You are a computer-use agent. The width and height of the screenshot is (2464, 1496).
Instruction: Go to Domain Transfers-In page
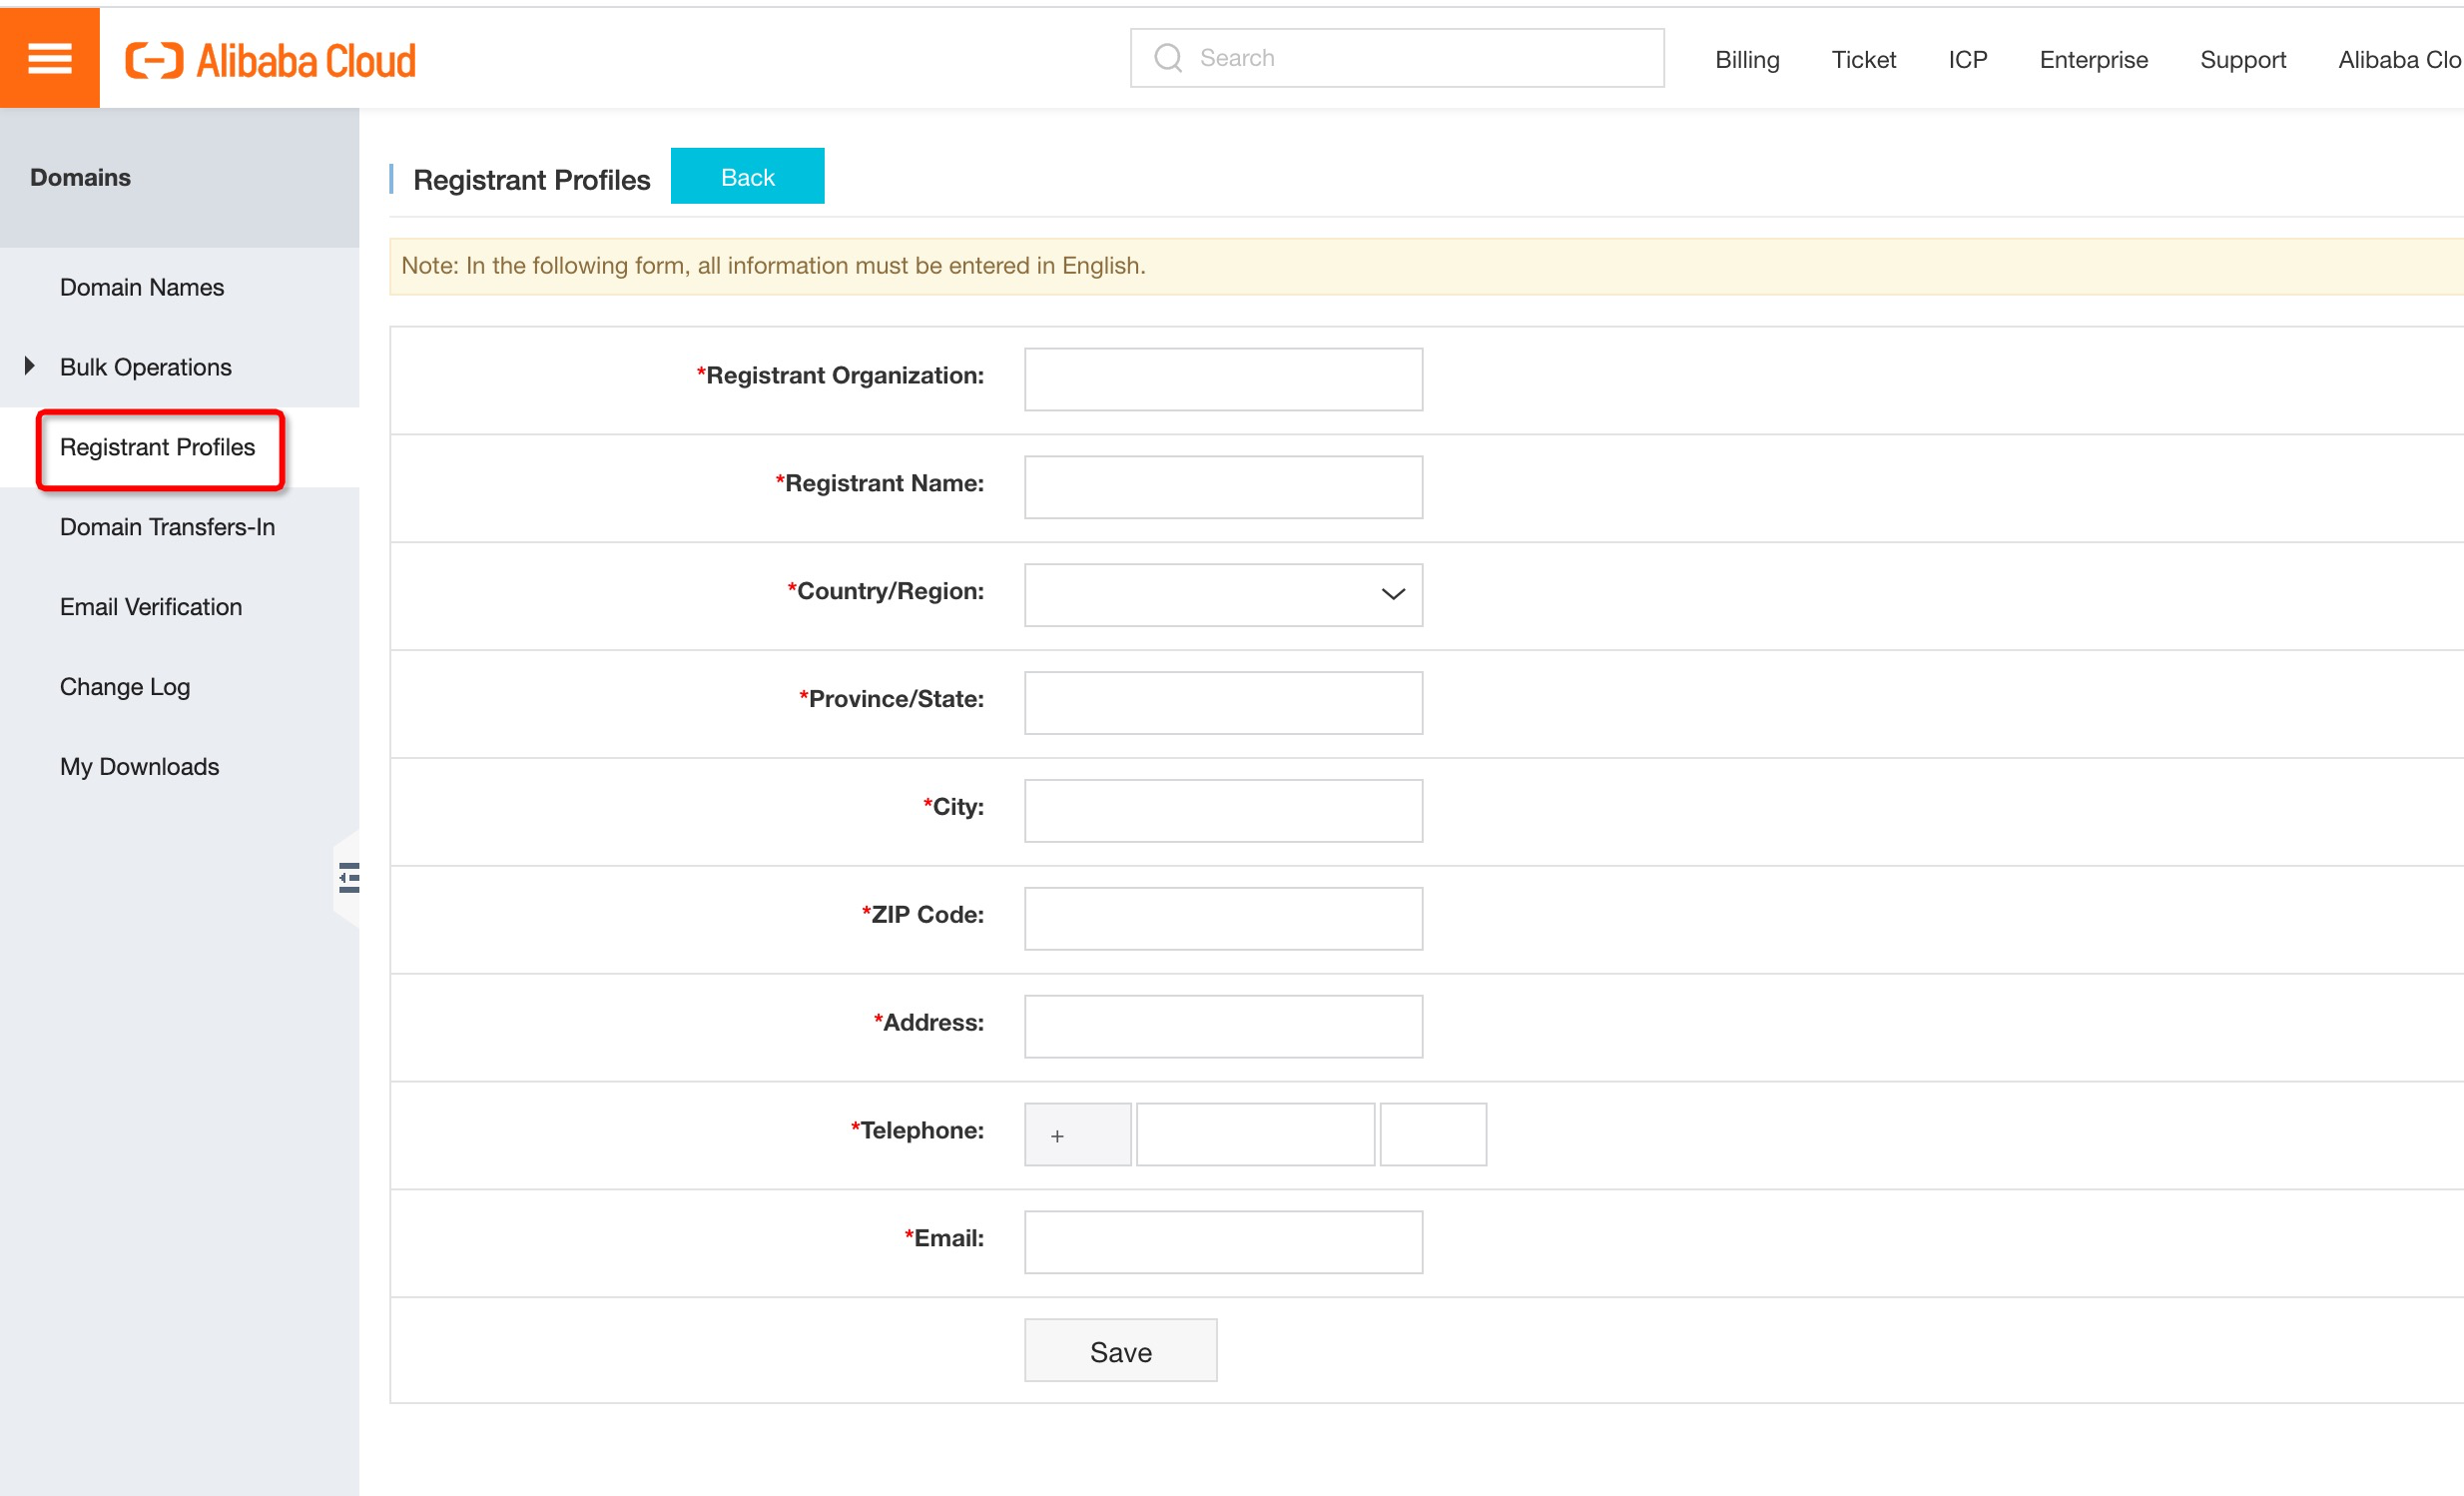(x=167, y=526)
